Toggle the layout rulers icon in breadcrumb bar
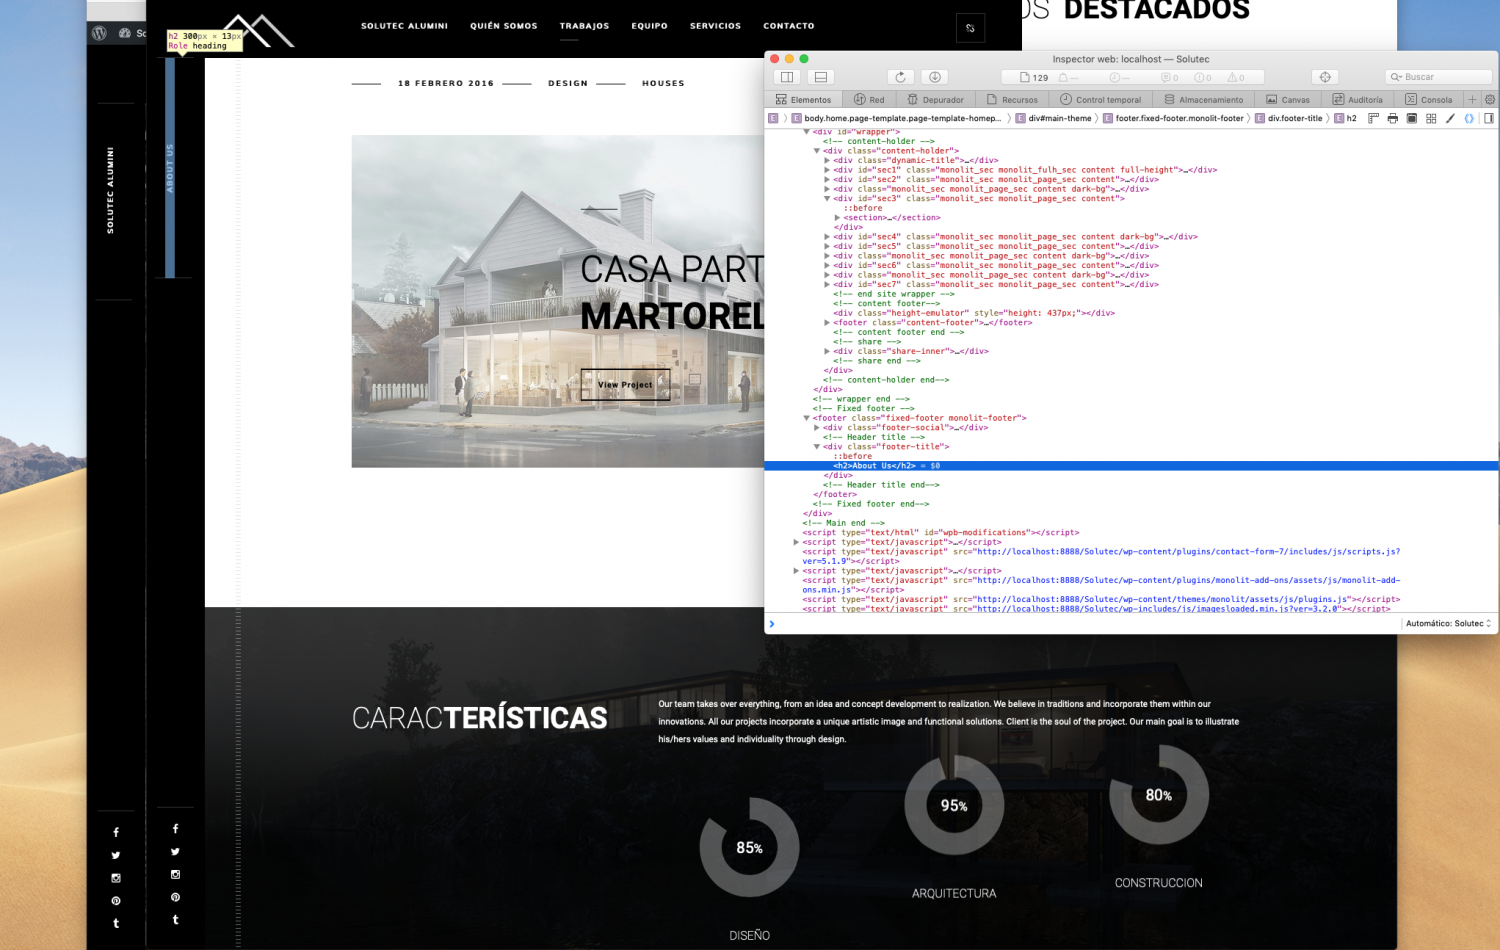The width and height of the screenshot is (1500, 950). 1373,118
